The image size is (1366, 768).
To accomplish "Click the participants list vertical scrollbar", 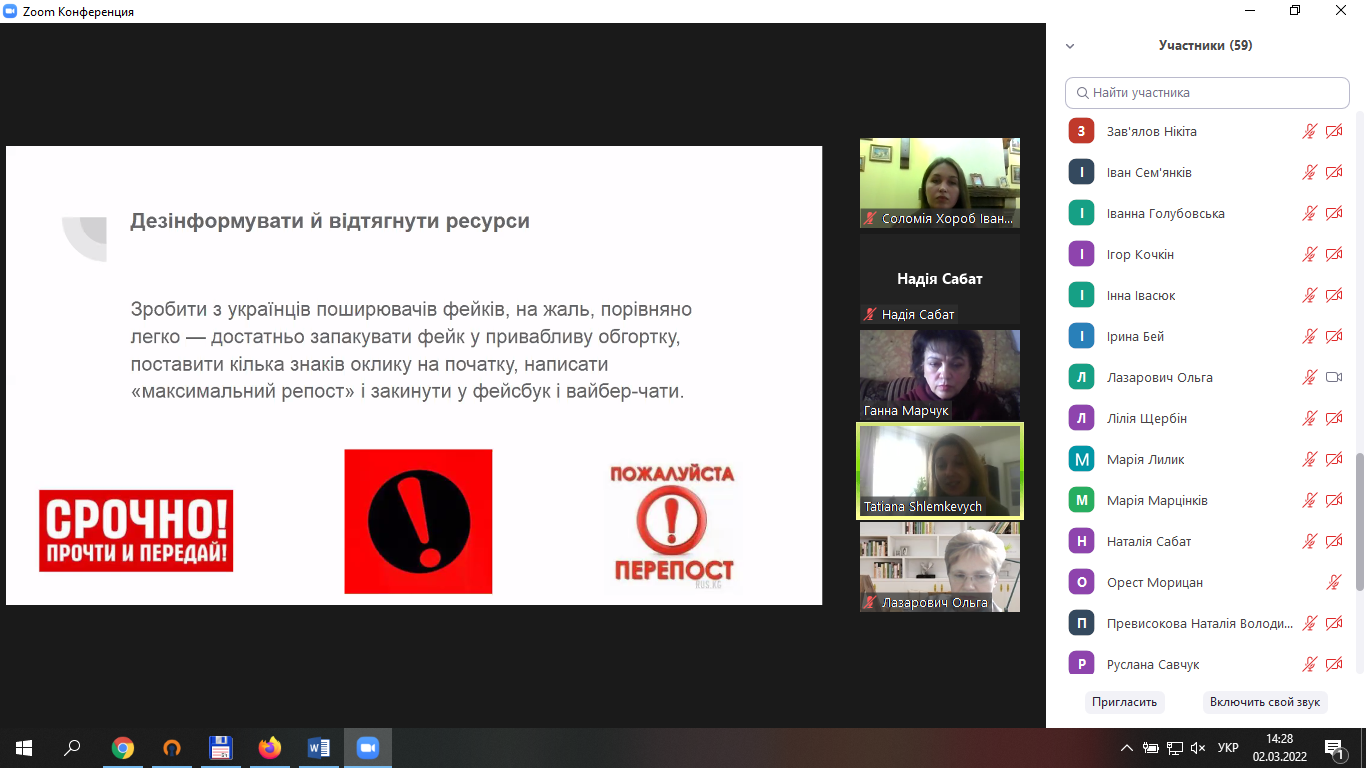I will (1358, 520).
